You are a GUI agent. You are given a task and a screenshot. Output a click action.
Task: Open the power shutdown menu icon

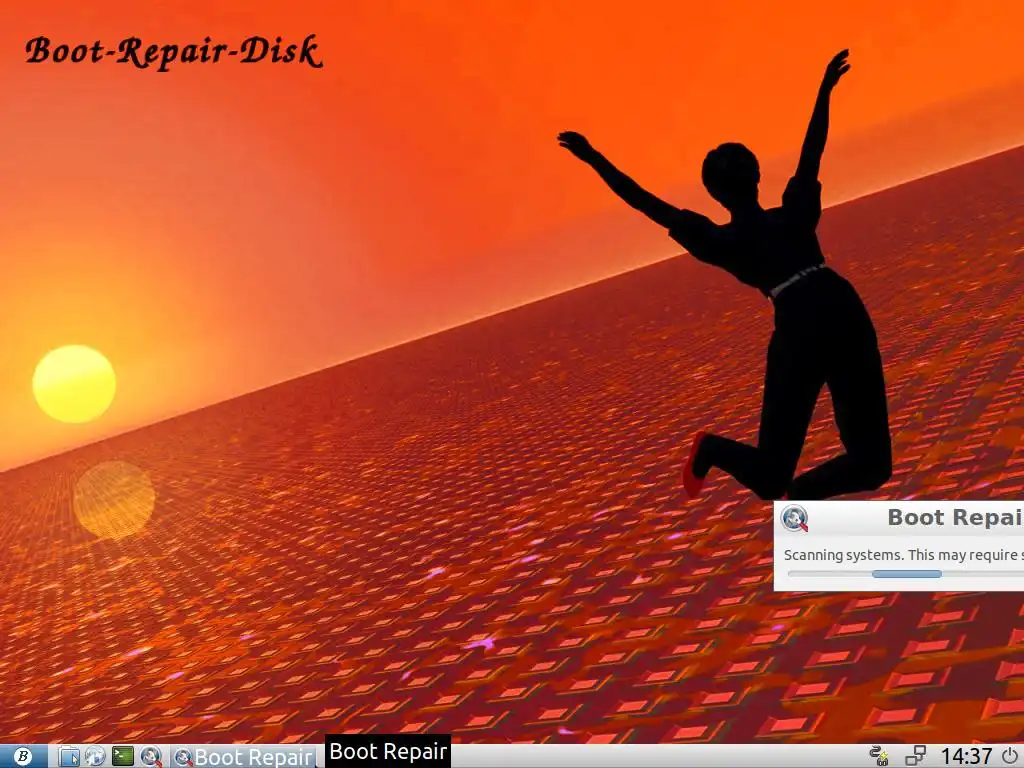point(1010,756)
